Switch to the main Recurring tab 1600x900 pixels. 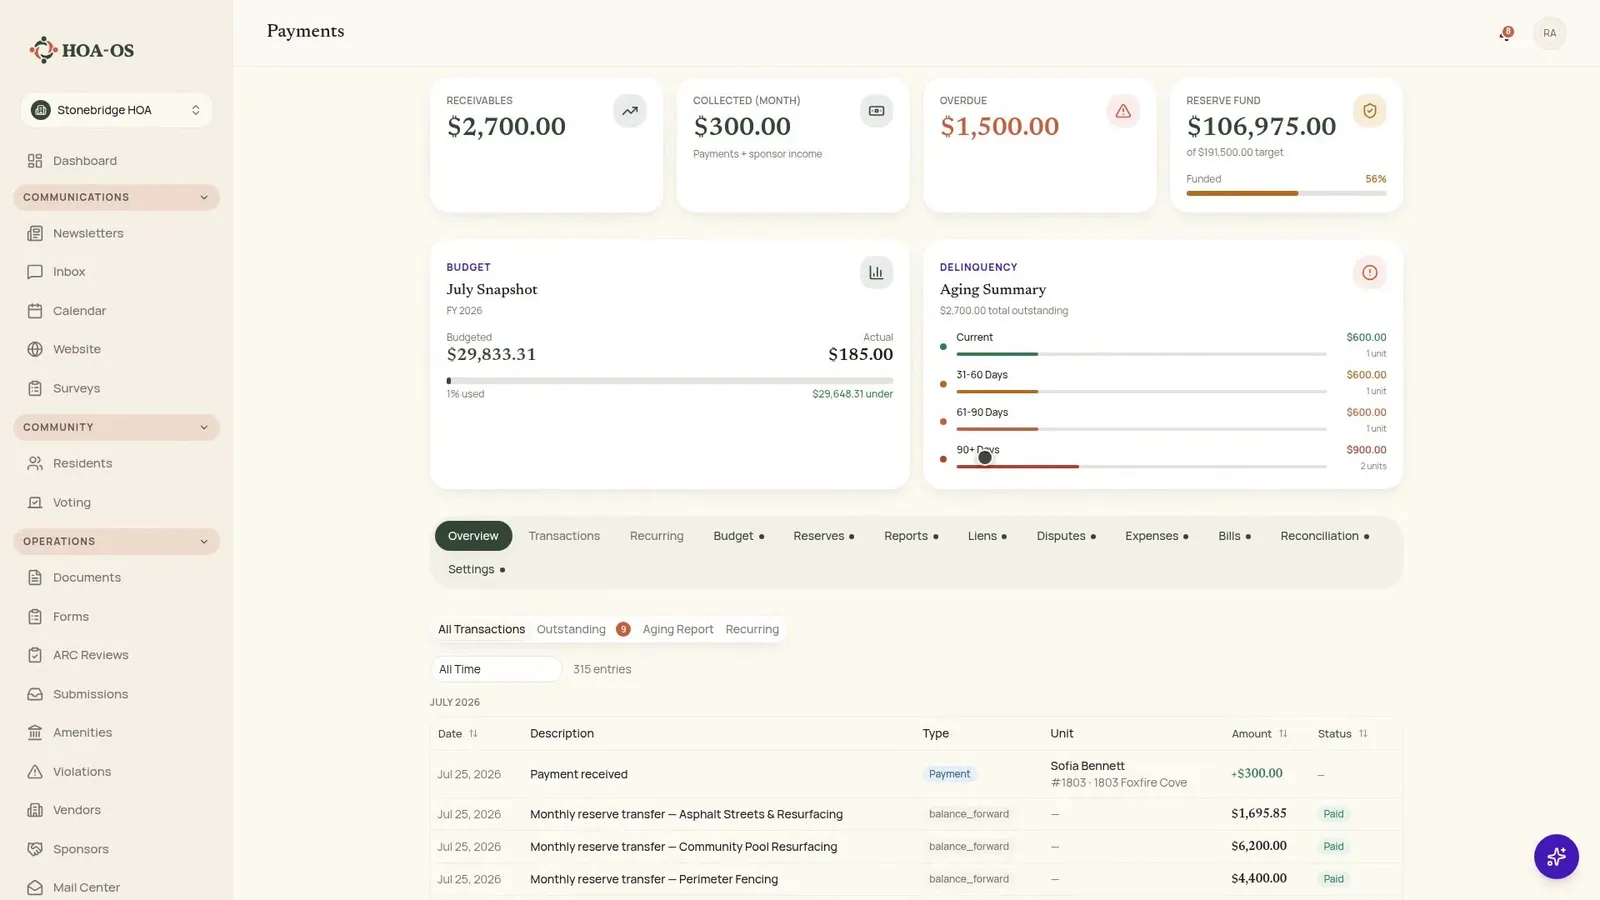[x=657, y=536]
